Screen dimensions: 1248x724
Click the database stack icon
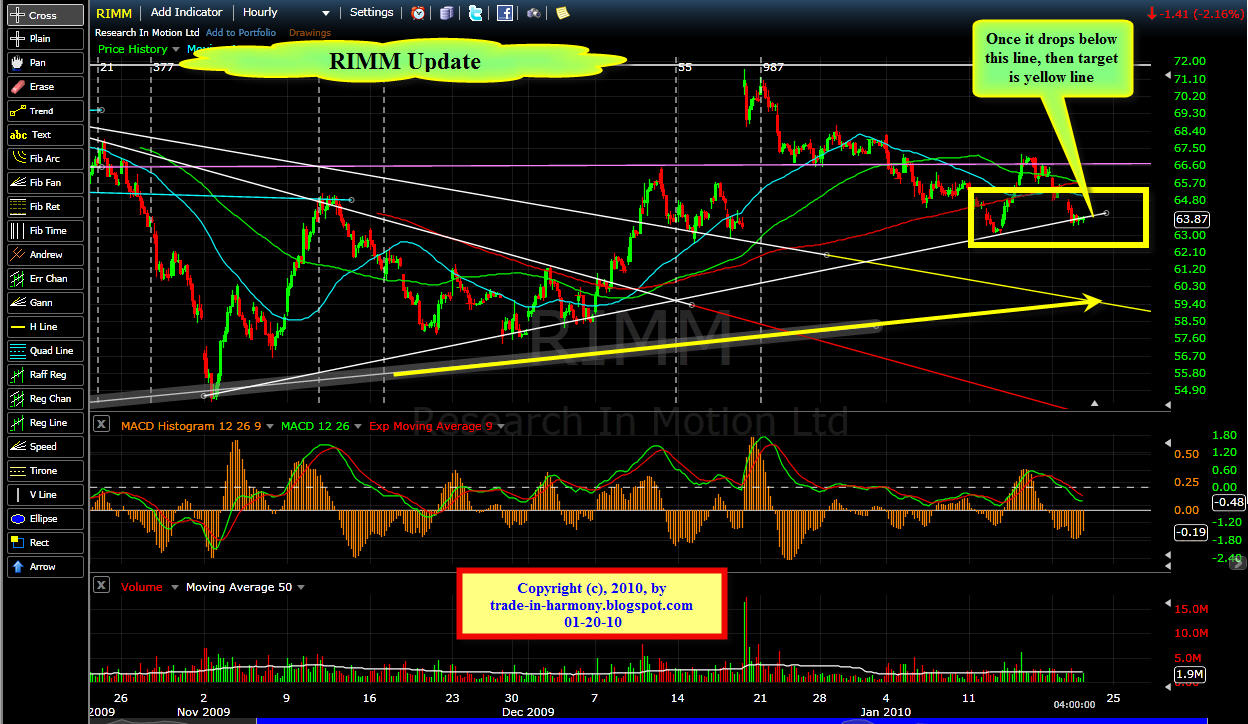pos(447,13)
